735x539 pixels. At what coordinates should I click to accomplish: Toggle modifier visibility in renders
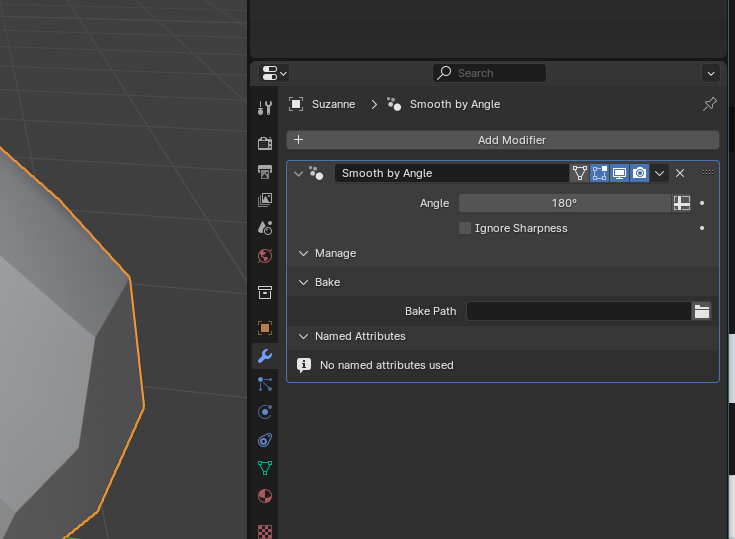pyautogui.click(x=639, y=173)
